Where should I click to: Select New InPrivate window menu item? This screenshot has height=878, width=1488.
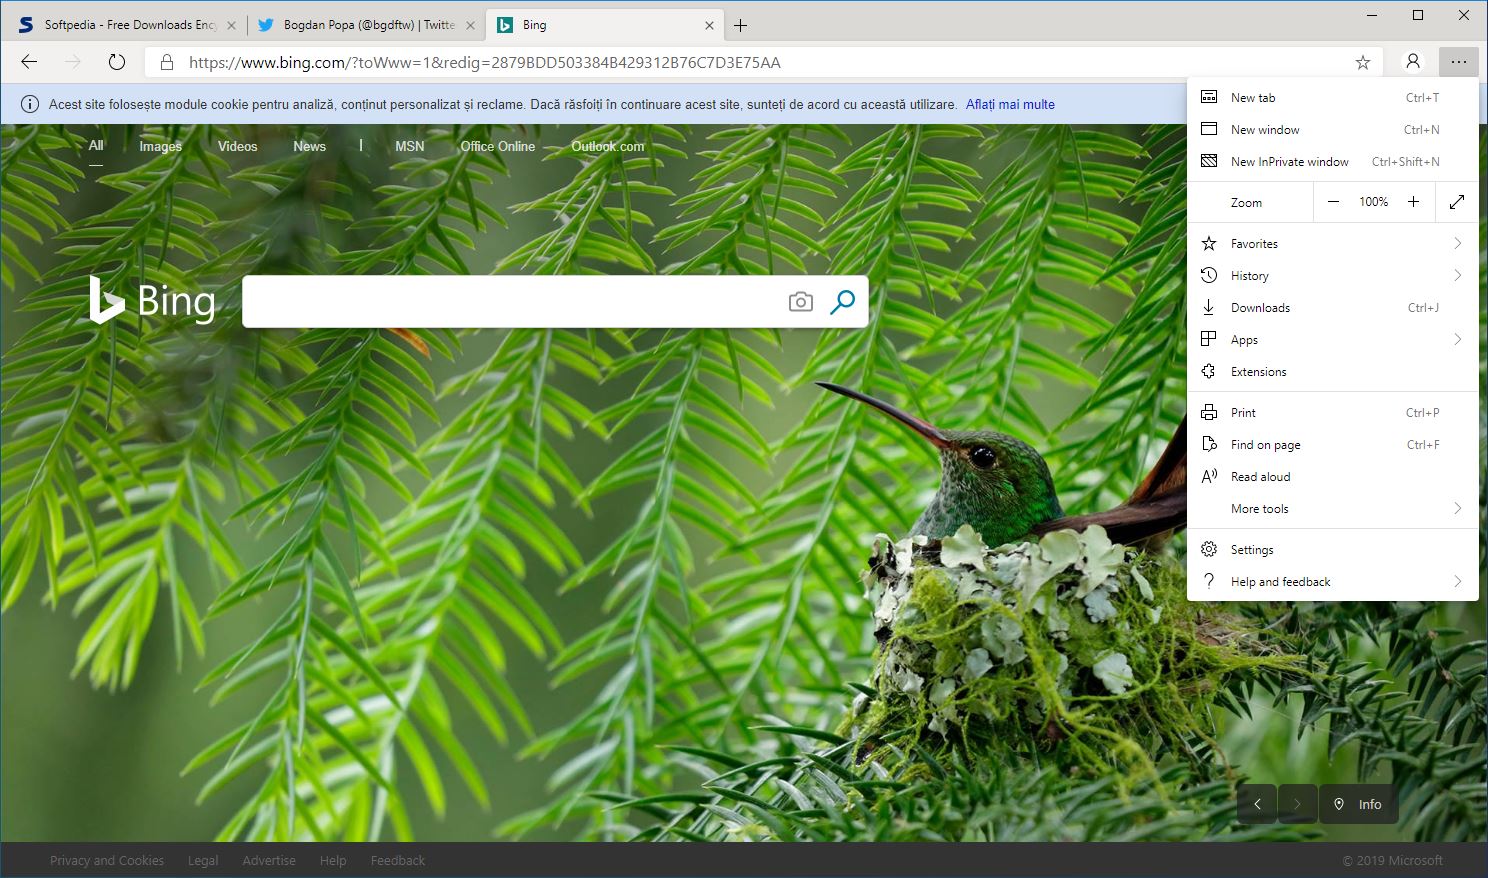(1289, 162)
